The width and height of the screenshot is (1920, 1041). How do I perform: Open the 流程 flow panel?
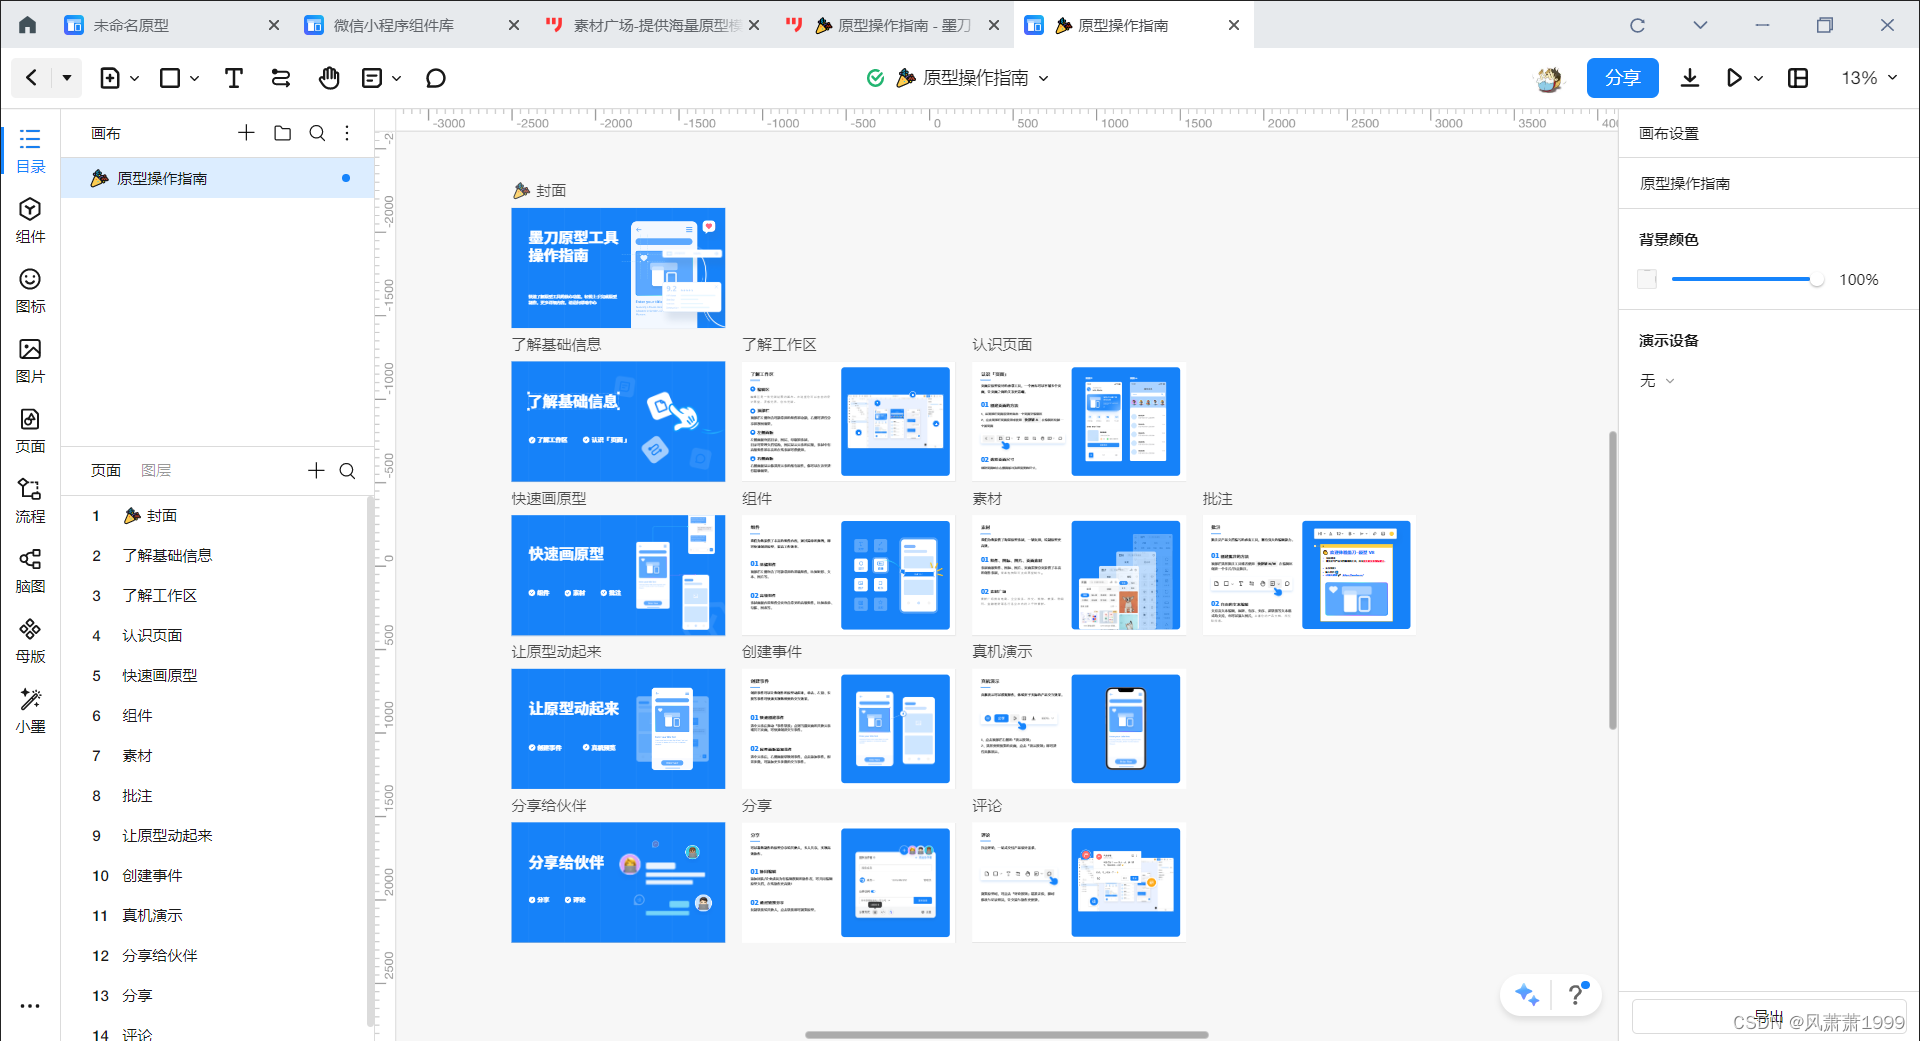coord(31,501)
